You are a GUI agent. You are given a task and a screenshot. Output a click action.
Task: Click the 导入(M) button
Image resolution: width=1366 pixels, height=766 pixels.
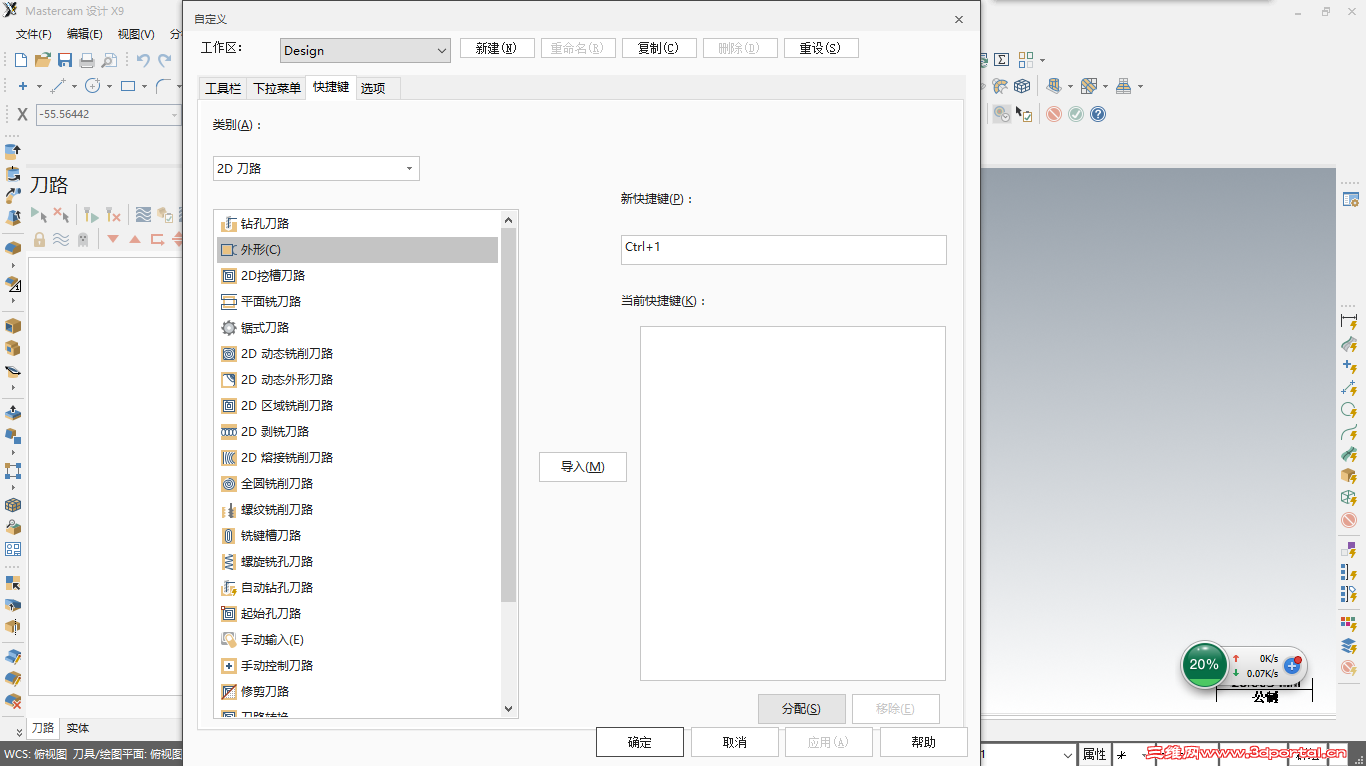[583, 467]
